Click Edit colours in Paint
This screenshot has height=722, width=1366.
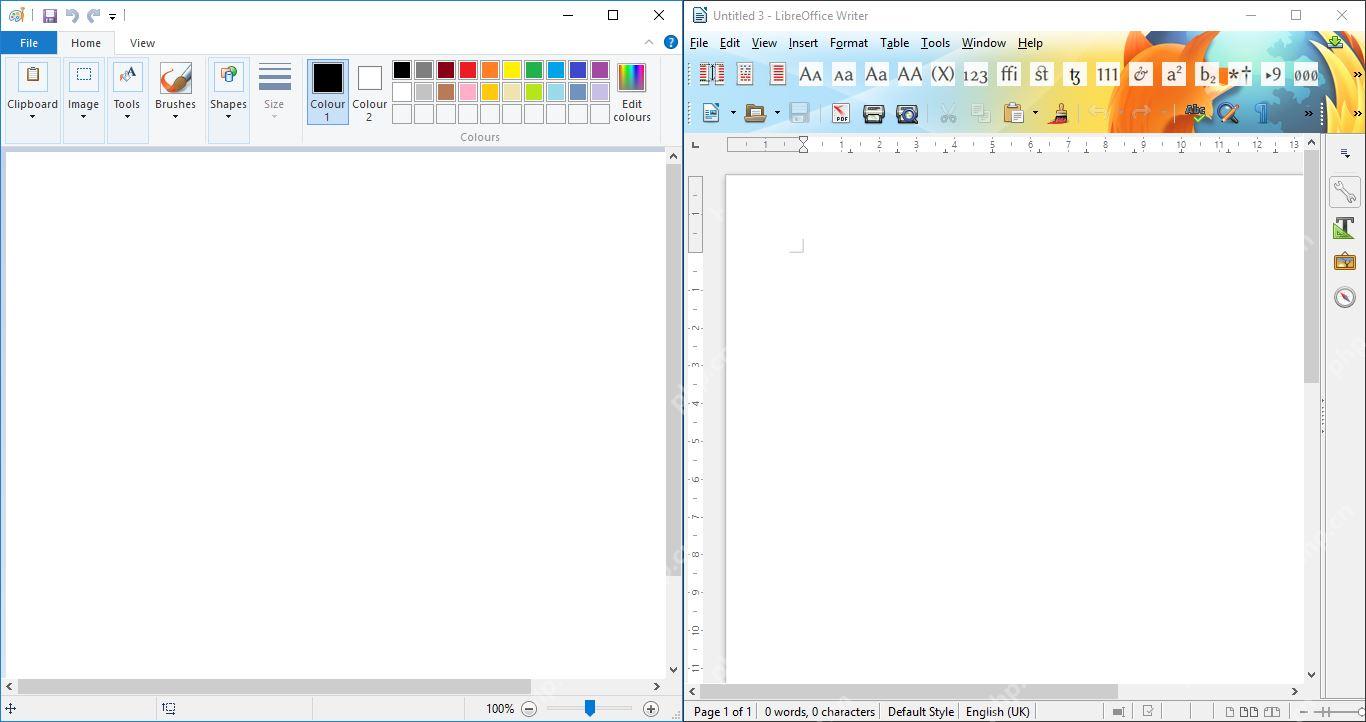[632, 92]
